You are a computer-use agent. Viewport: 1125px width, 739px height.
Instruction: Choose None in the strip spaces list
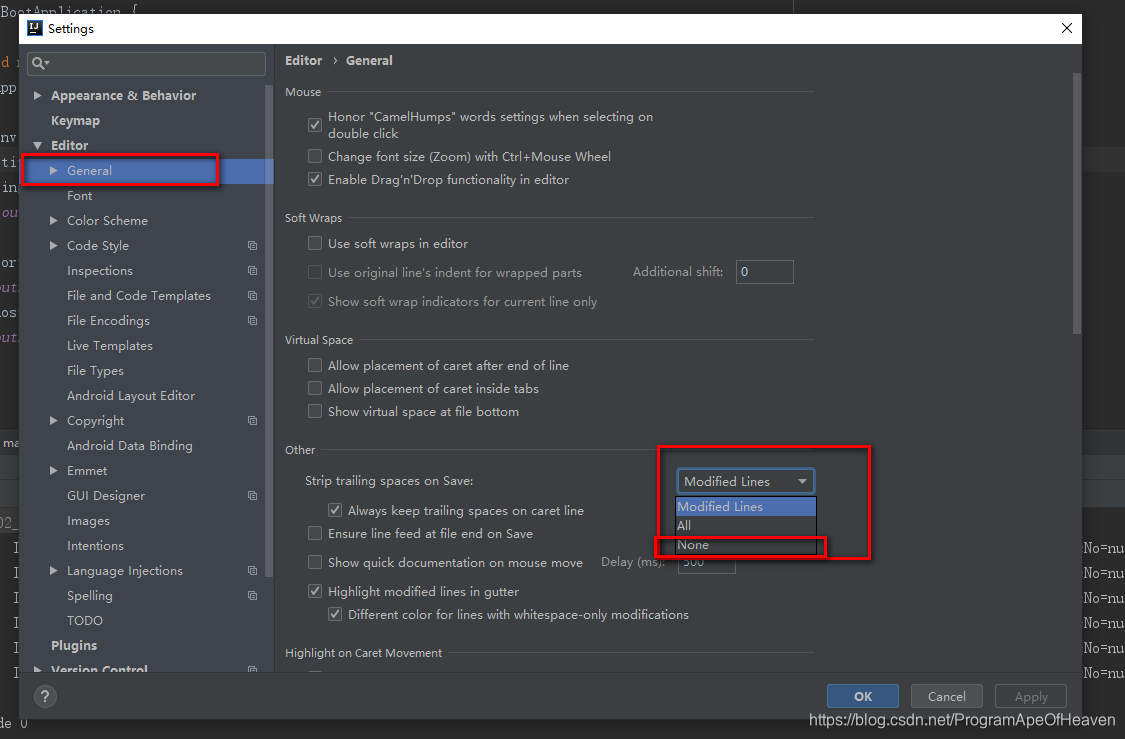[745, 545]
